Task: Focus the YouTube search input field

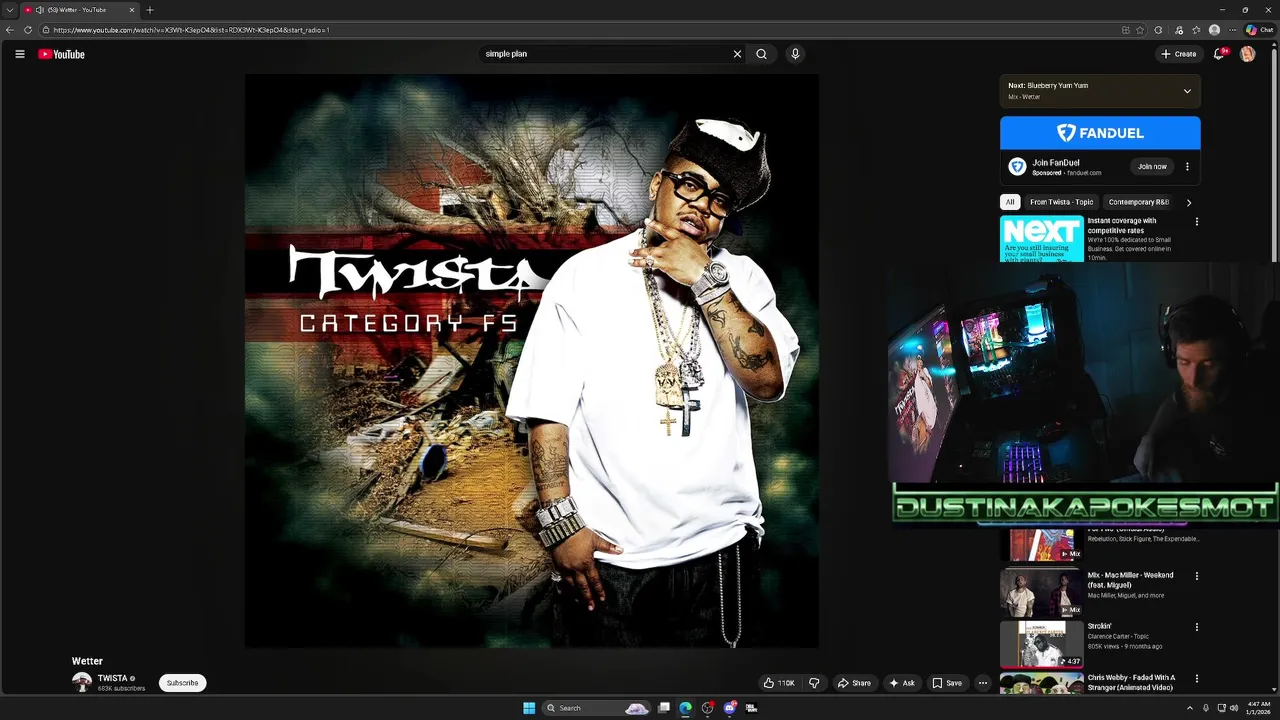Action: pyautogui.click(x=605, y=54)
